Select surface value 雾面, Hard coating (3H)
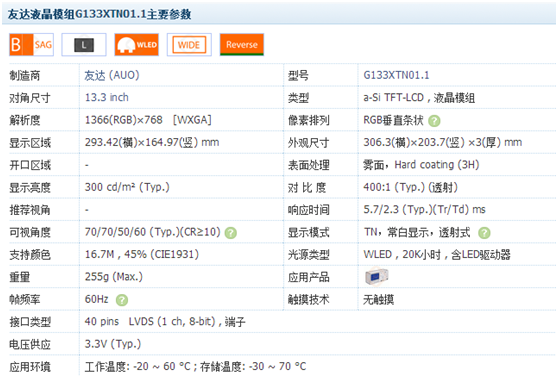The height and width of the screenshot is (378, 558). [x=421, y=164]
